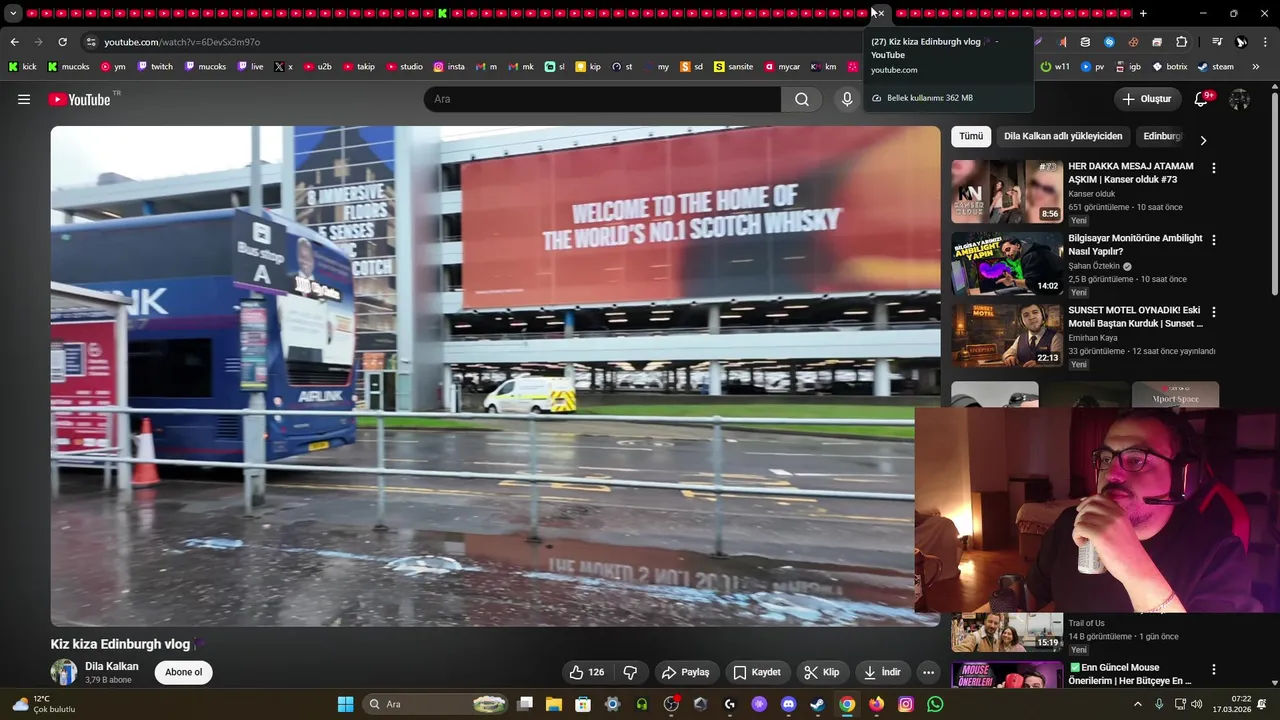Open the account avatar menu
The height and width of the screenshot is (720, 1280).
point(1239,99)
